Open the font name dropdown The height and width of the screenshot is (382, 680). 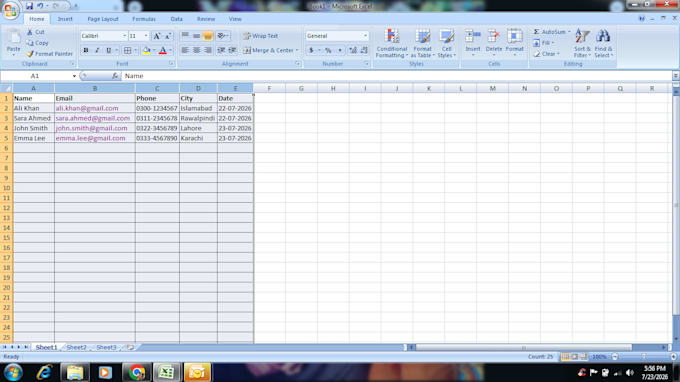click(124, 36)
